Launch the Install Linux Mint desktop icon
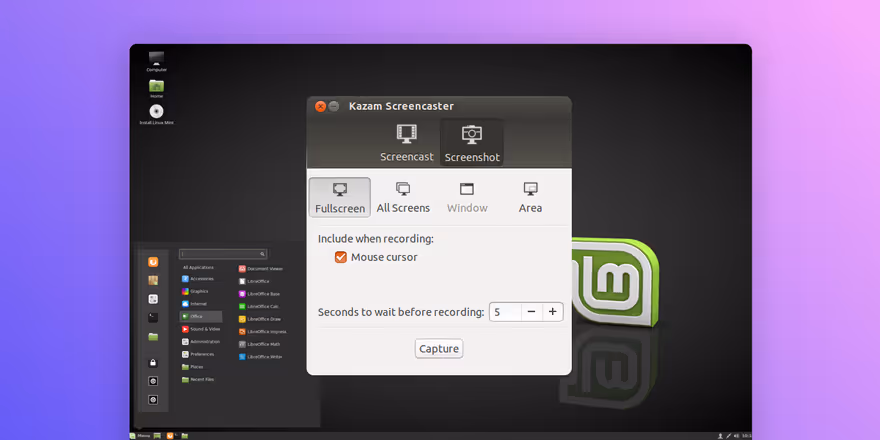880x440 pixels. pyautogui.click(x=157, y=114)
